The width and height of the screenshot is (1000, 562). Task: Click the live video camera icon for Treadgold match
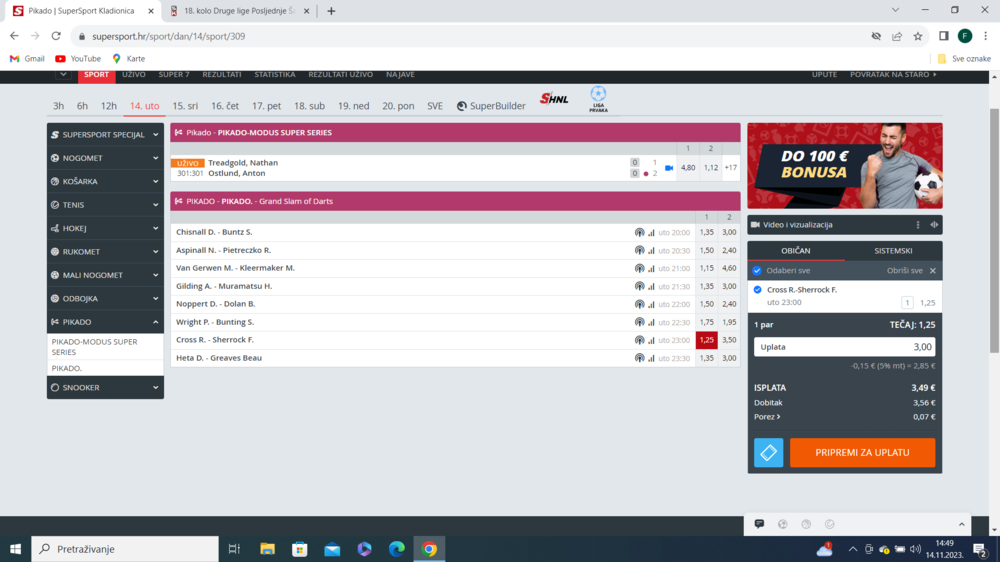[x=669, y=168]
